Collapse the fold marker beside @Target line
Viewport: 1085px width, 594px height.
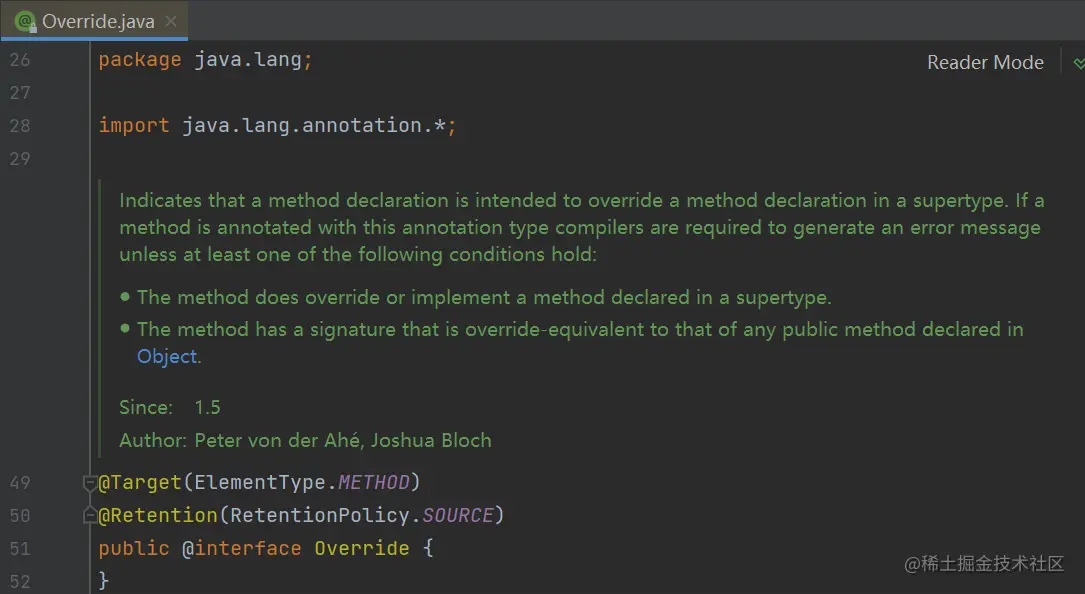coord(89,483)
